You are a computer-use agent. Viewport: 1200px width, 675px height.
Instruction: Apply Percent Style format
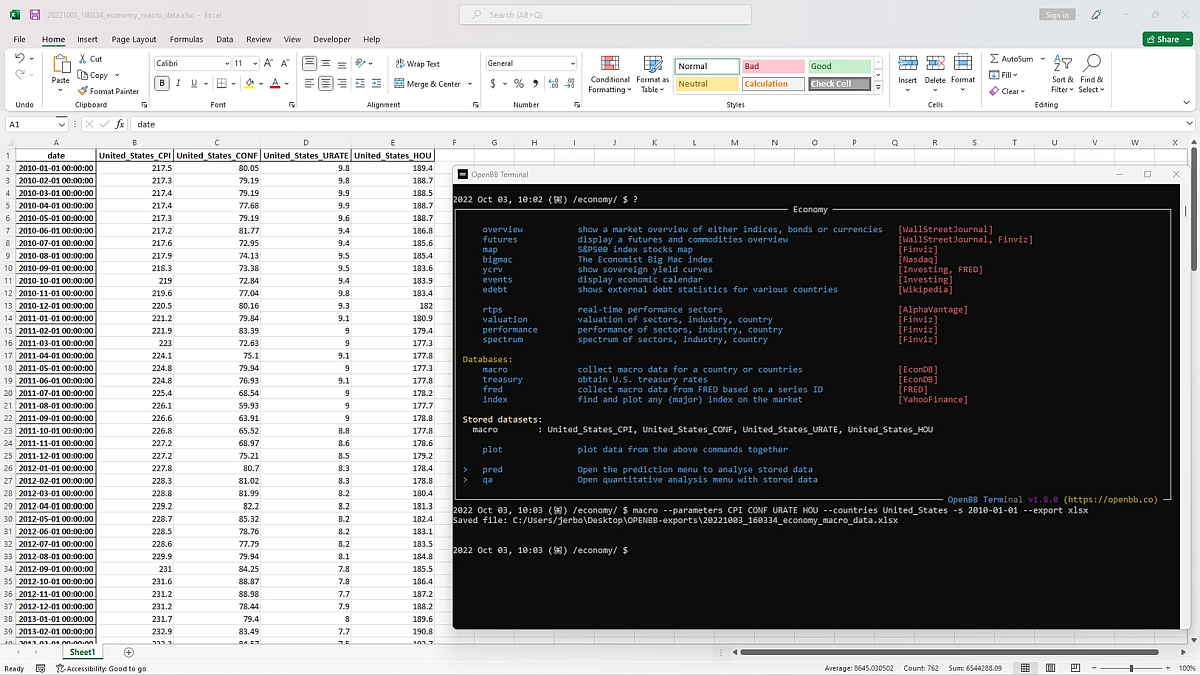click(519, 84)
